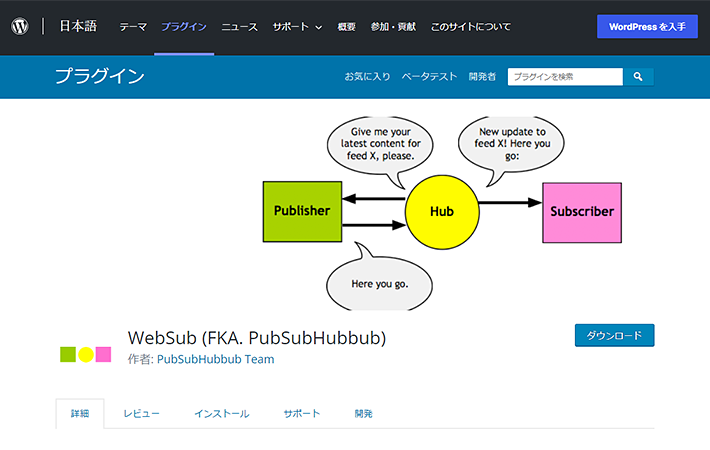This screenshot has width=710, height=450.
Task: Click the プラグイン page heading
Action: point(100,76)
